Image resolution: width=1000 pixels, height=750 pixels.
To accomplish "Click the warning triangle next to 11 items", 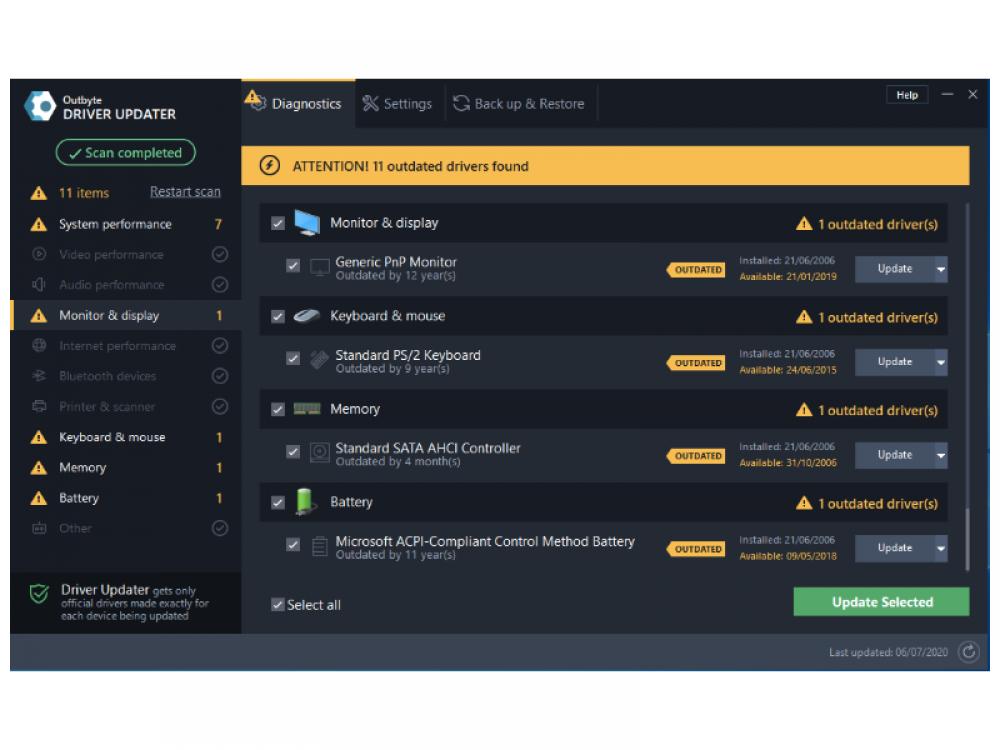I will pos(38,193).
